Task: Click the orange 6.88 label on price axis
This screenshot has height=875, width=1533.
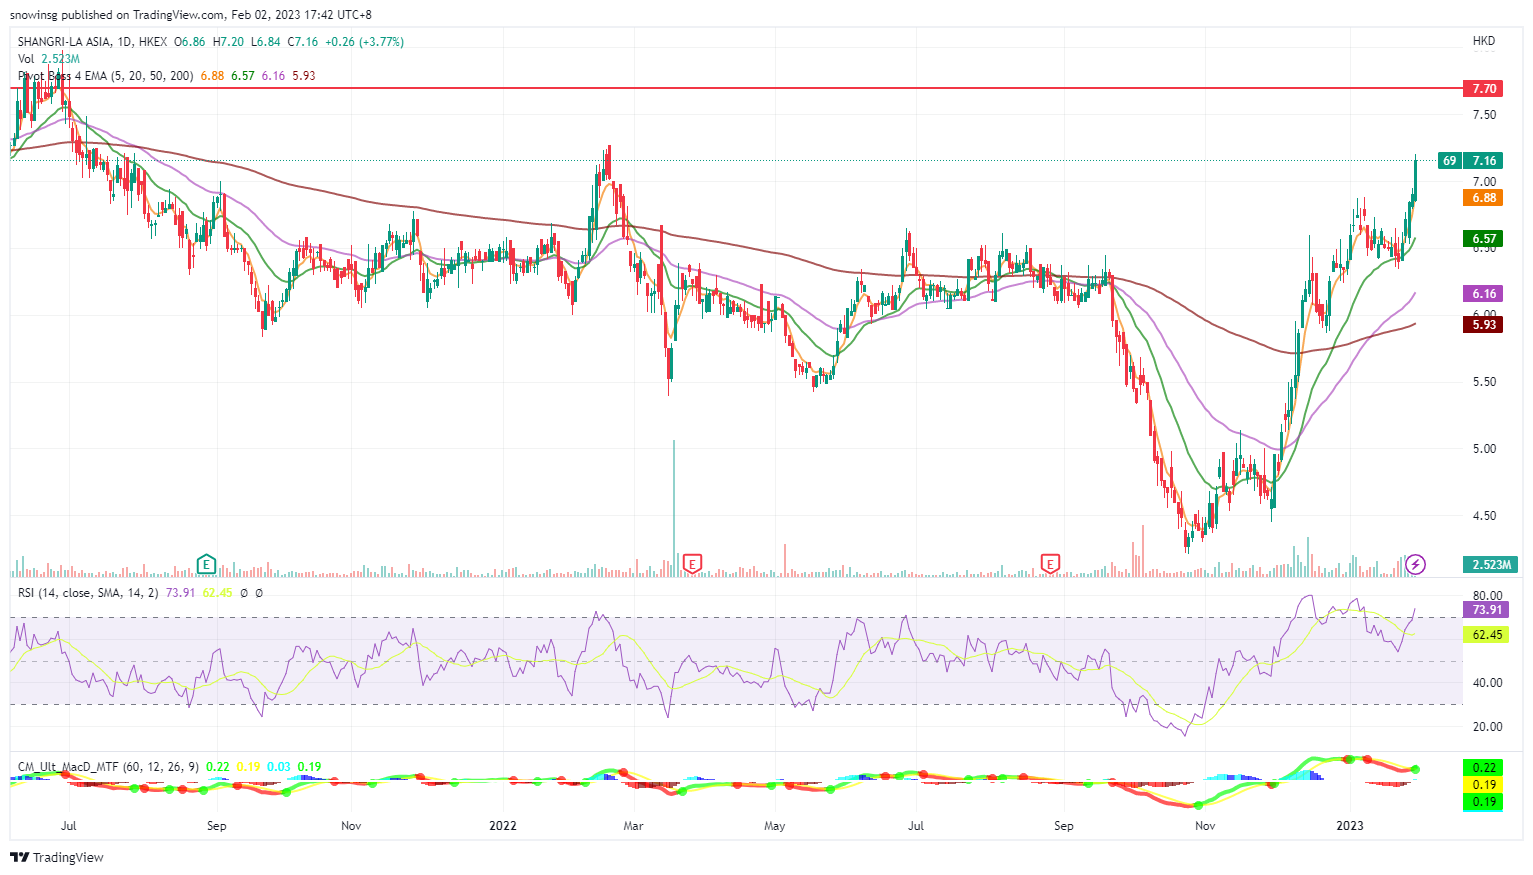Action: tap(1483, 198)
